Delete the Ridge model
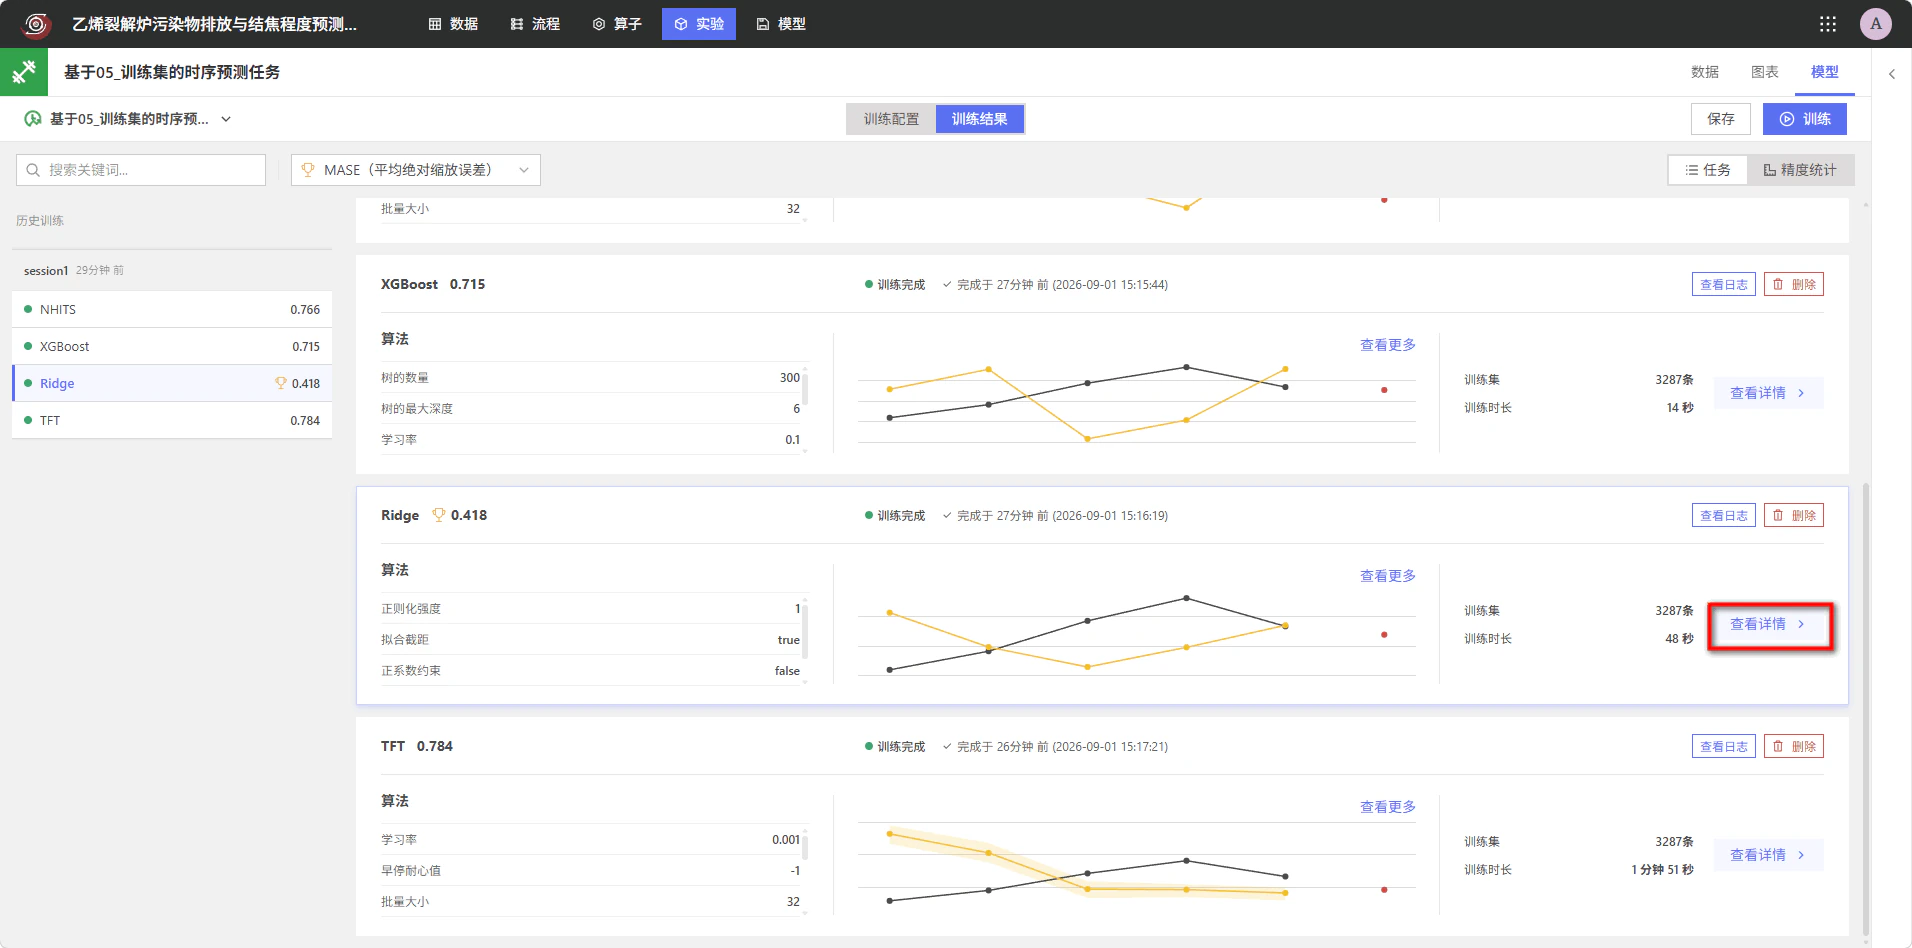1912x948 pixels. [1794, 515]
